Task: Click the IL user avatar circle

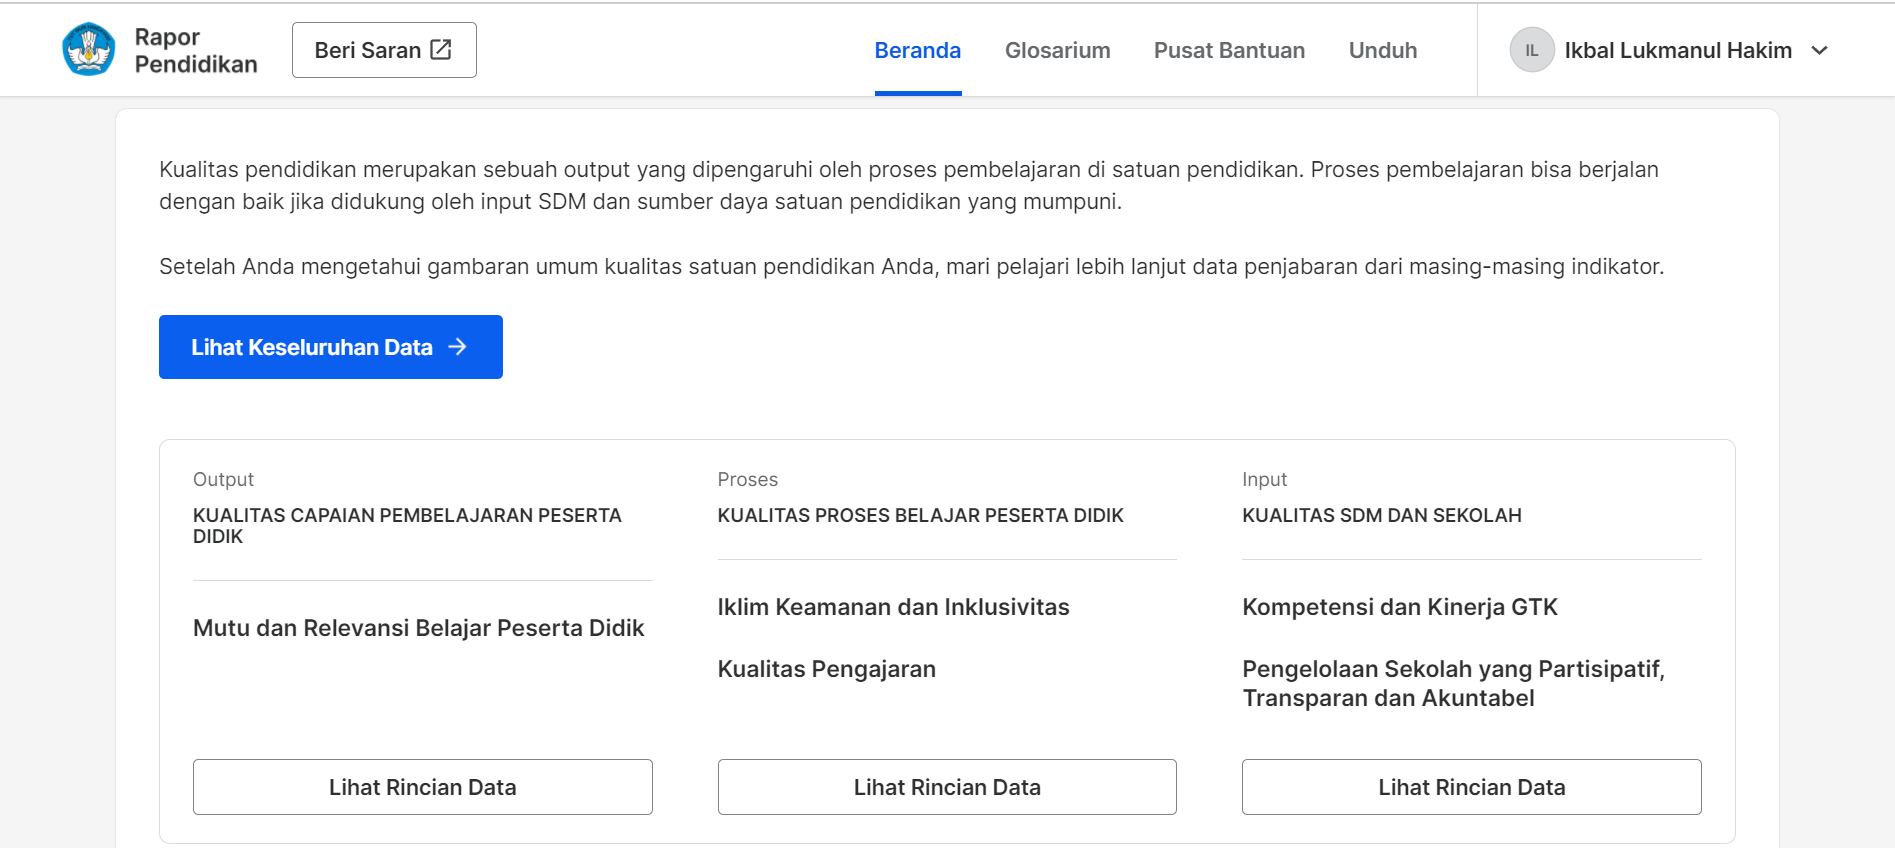Action: tap(1531, 50)
